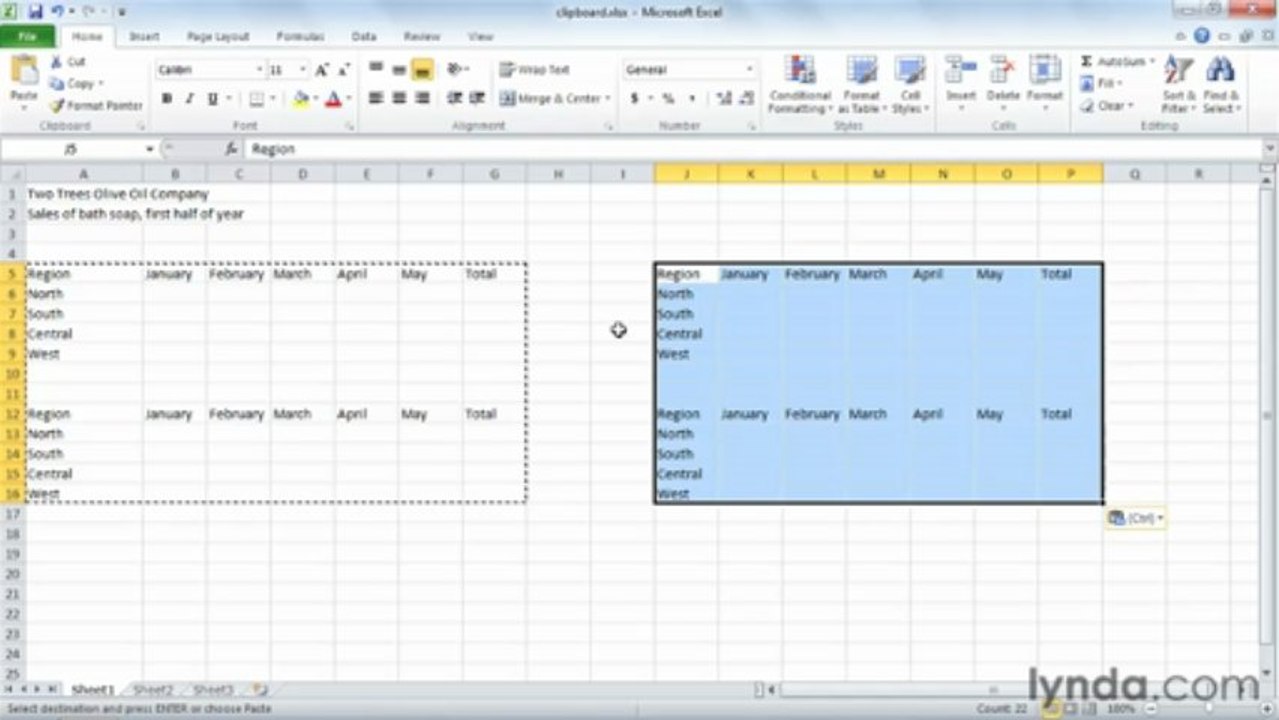Switch to the Data tab
Viewport: 1279px width, 720px height.
pyautogui.click(x=364, y=36)
